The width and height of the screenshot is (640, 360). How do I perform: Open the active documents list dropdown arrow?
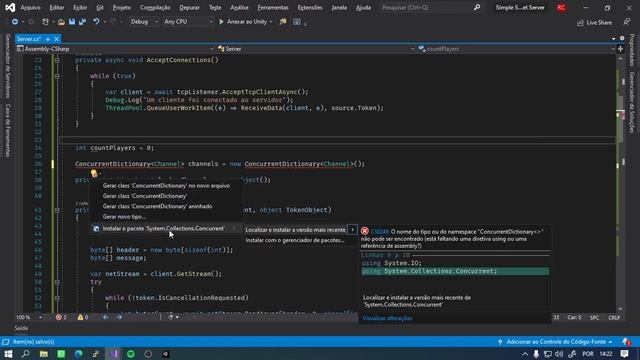pos(613,38)
